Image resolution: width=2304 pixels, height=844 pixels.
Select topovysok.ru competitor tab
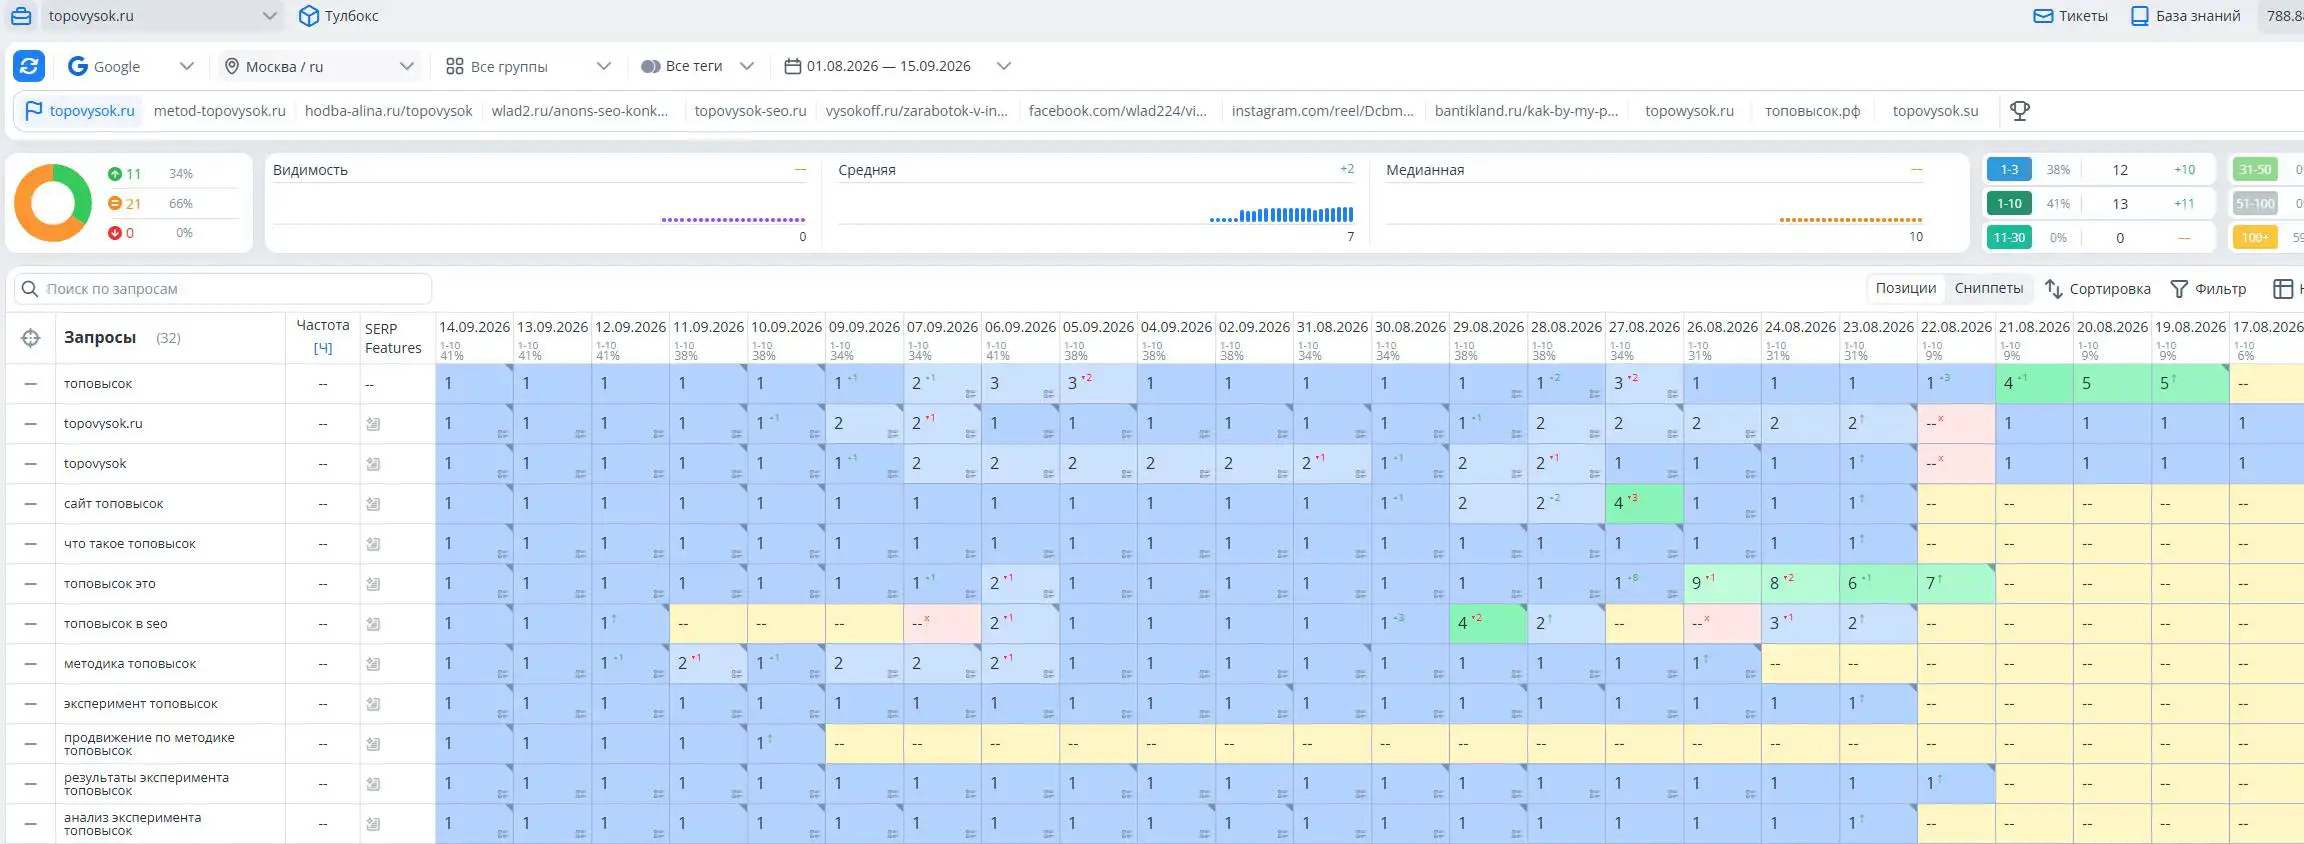(80, 111)
